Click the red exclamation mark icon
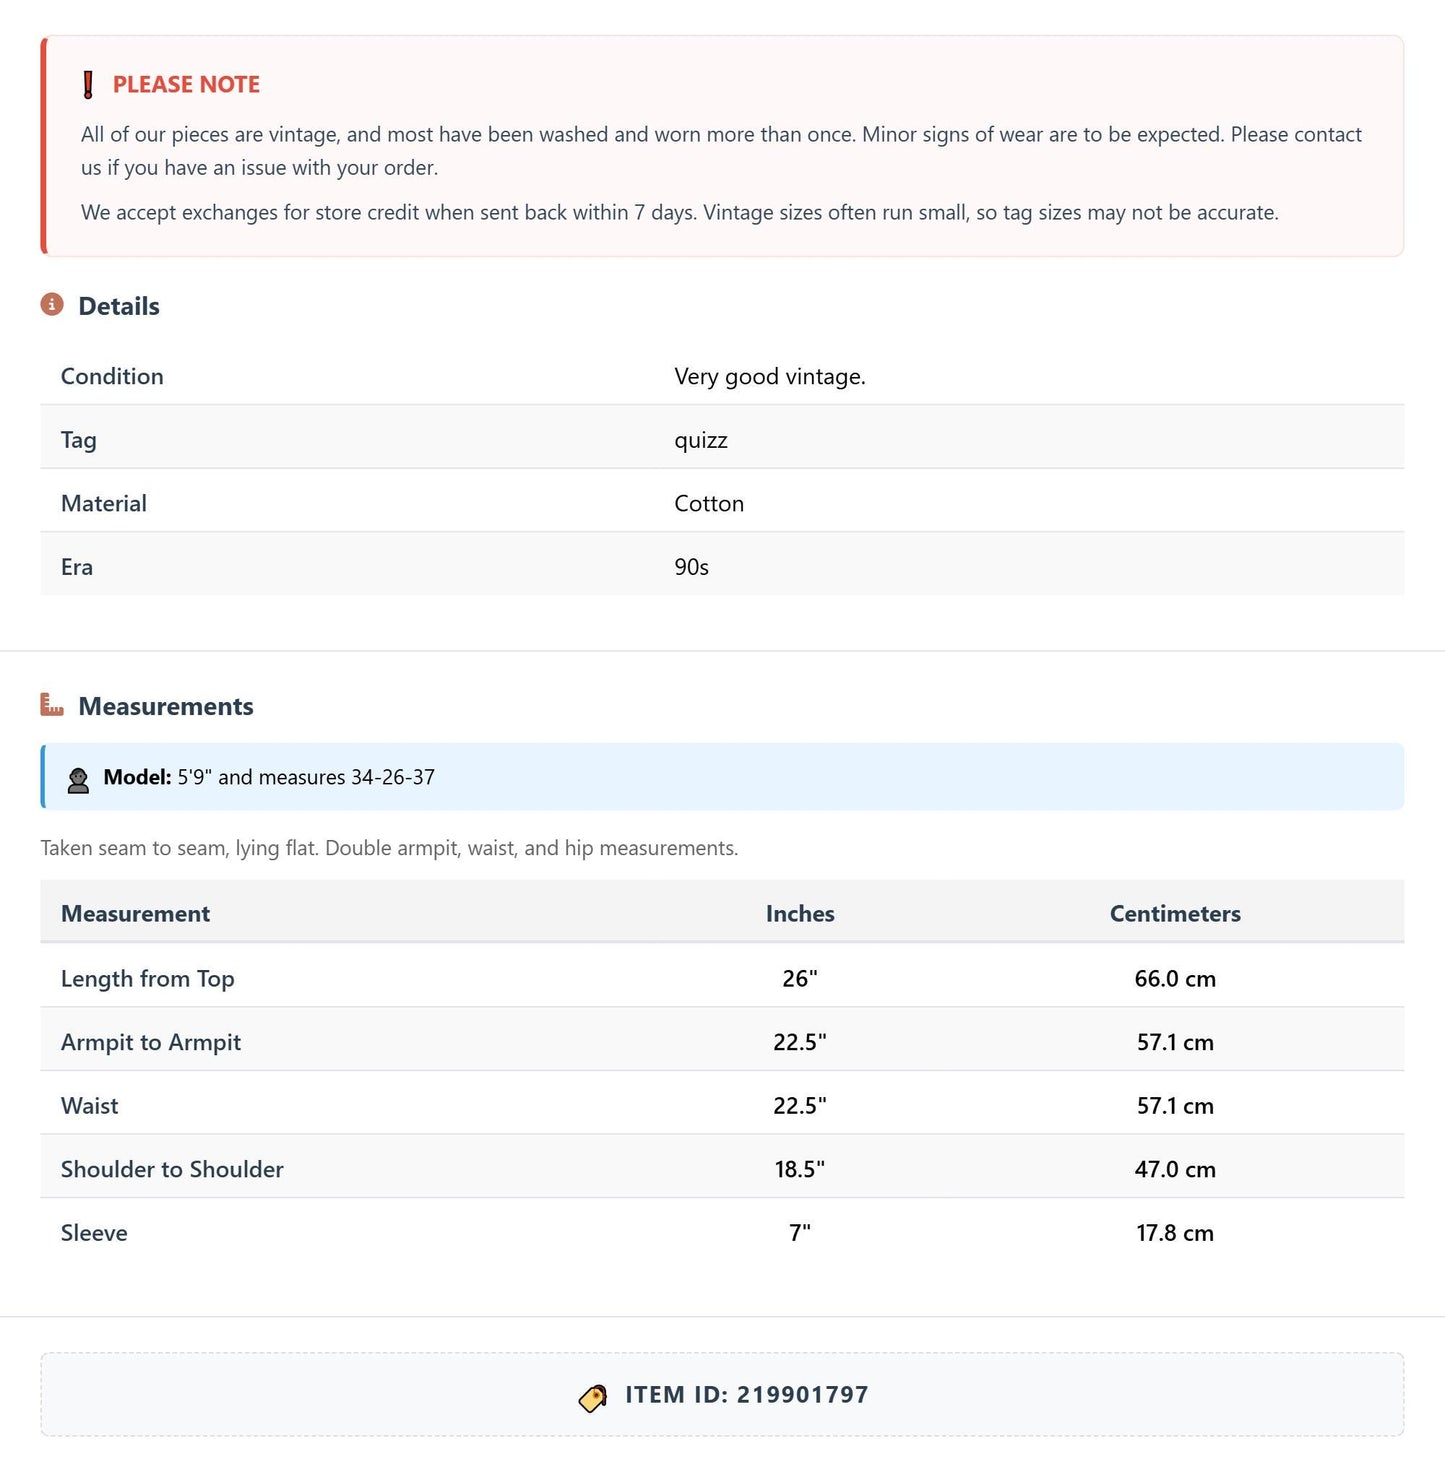 coord(88,85)
